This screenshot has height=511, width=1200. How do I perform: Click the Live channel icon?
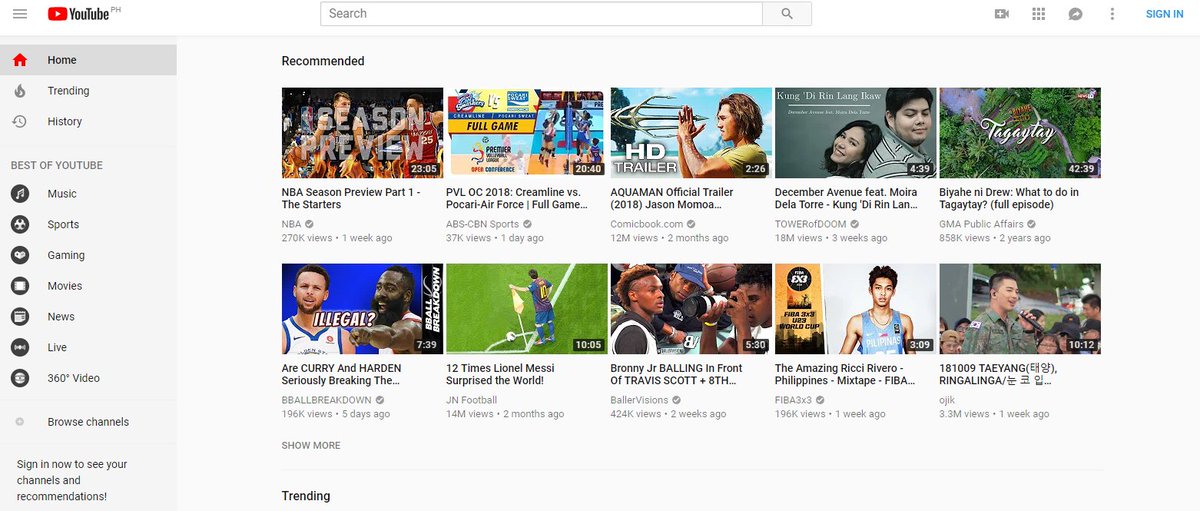click(19, 347)
